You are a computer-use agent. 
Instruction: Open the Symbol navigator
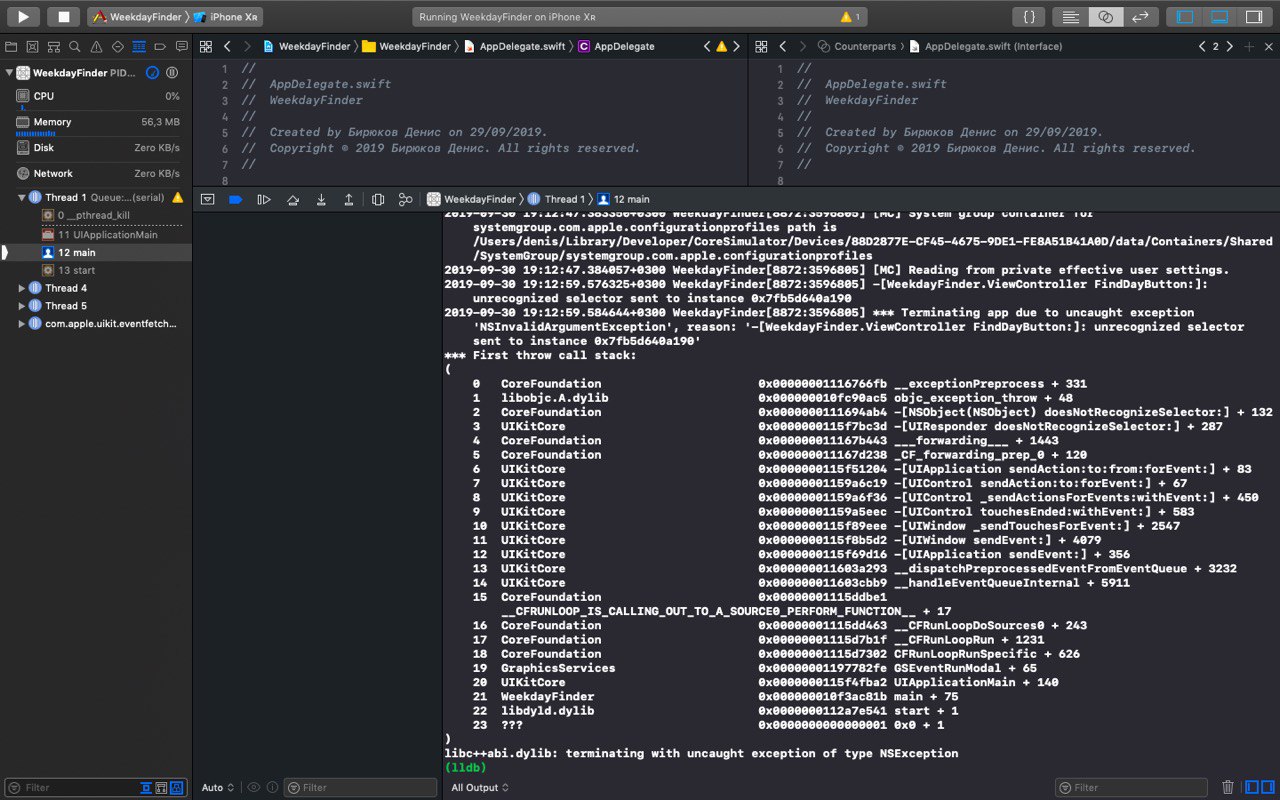pos(54,47)
